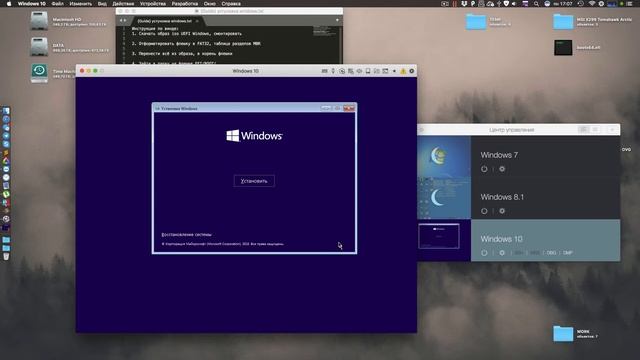Click the small arrow dropdown in VM toolbar
This screenshot has width=640, height=360.
[394, 71]
